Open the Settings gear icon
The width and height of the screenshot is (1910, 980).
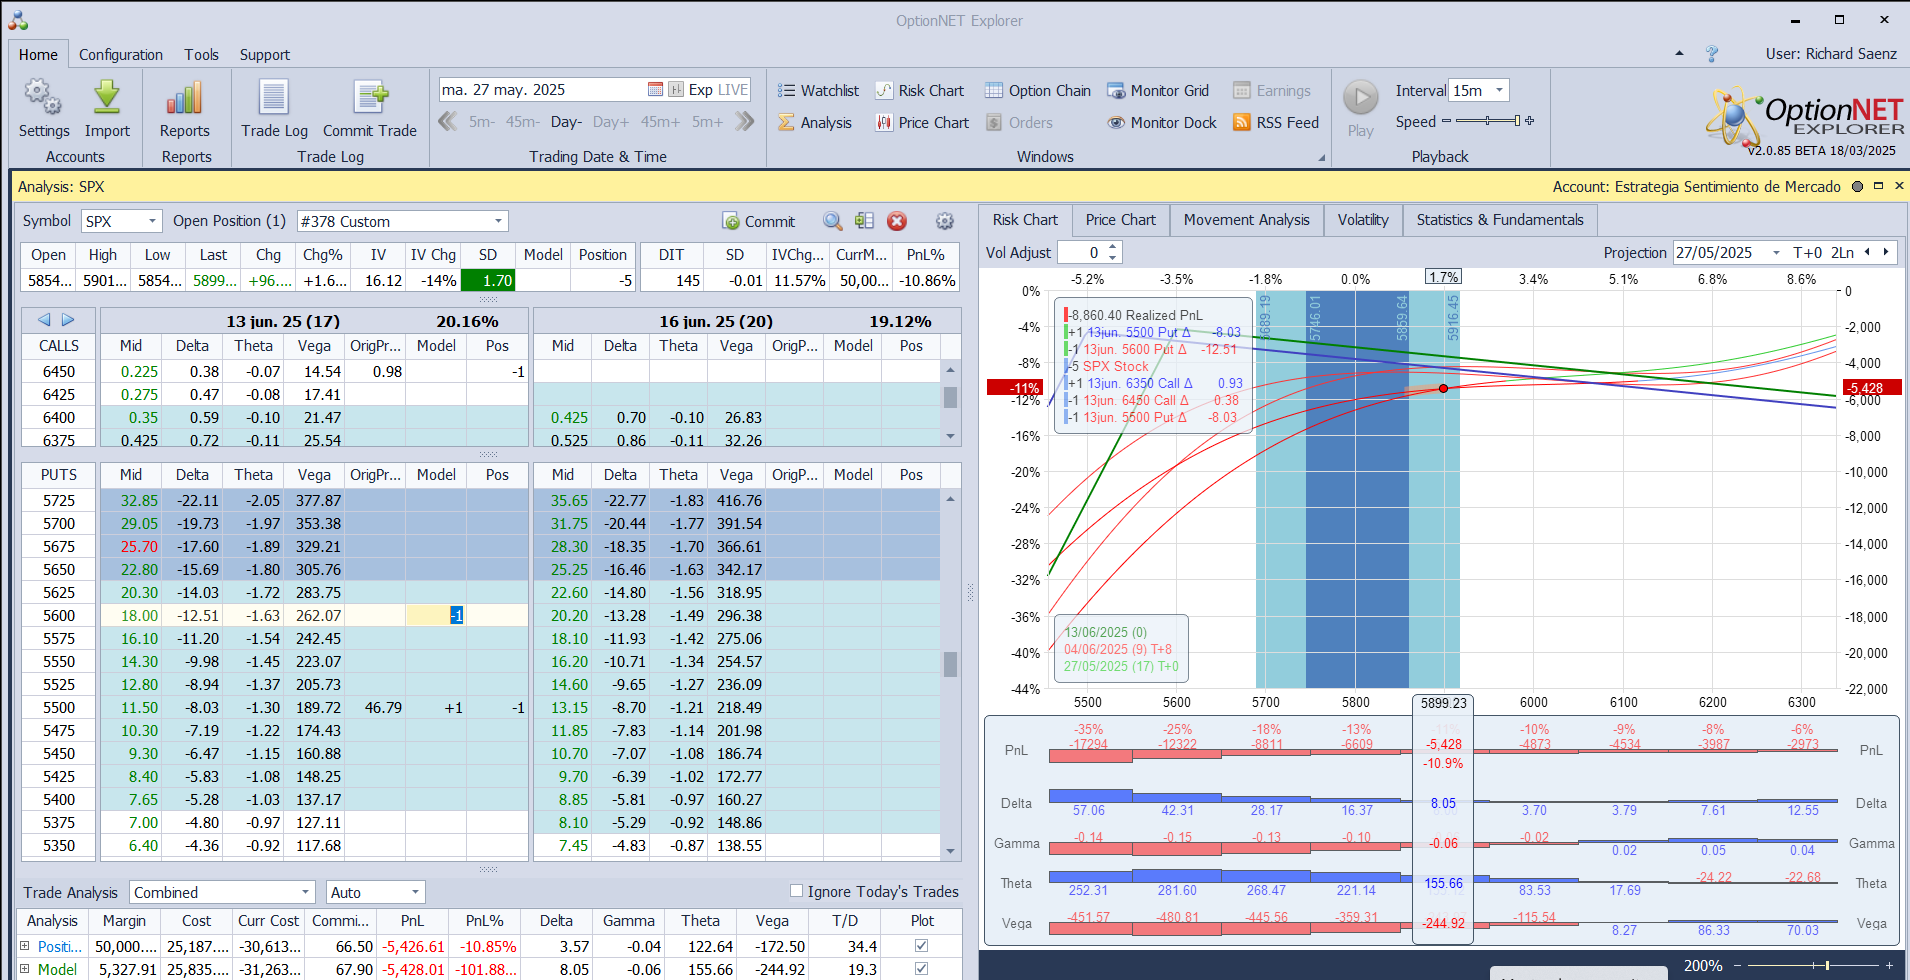tap(43, 98)
